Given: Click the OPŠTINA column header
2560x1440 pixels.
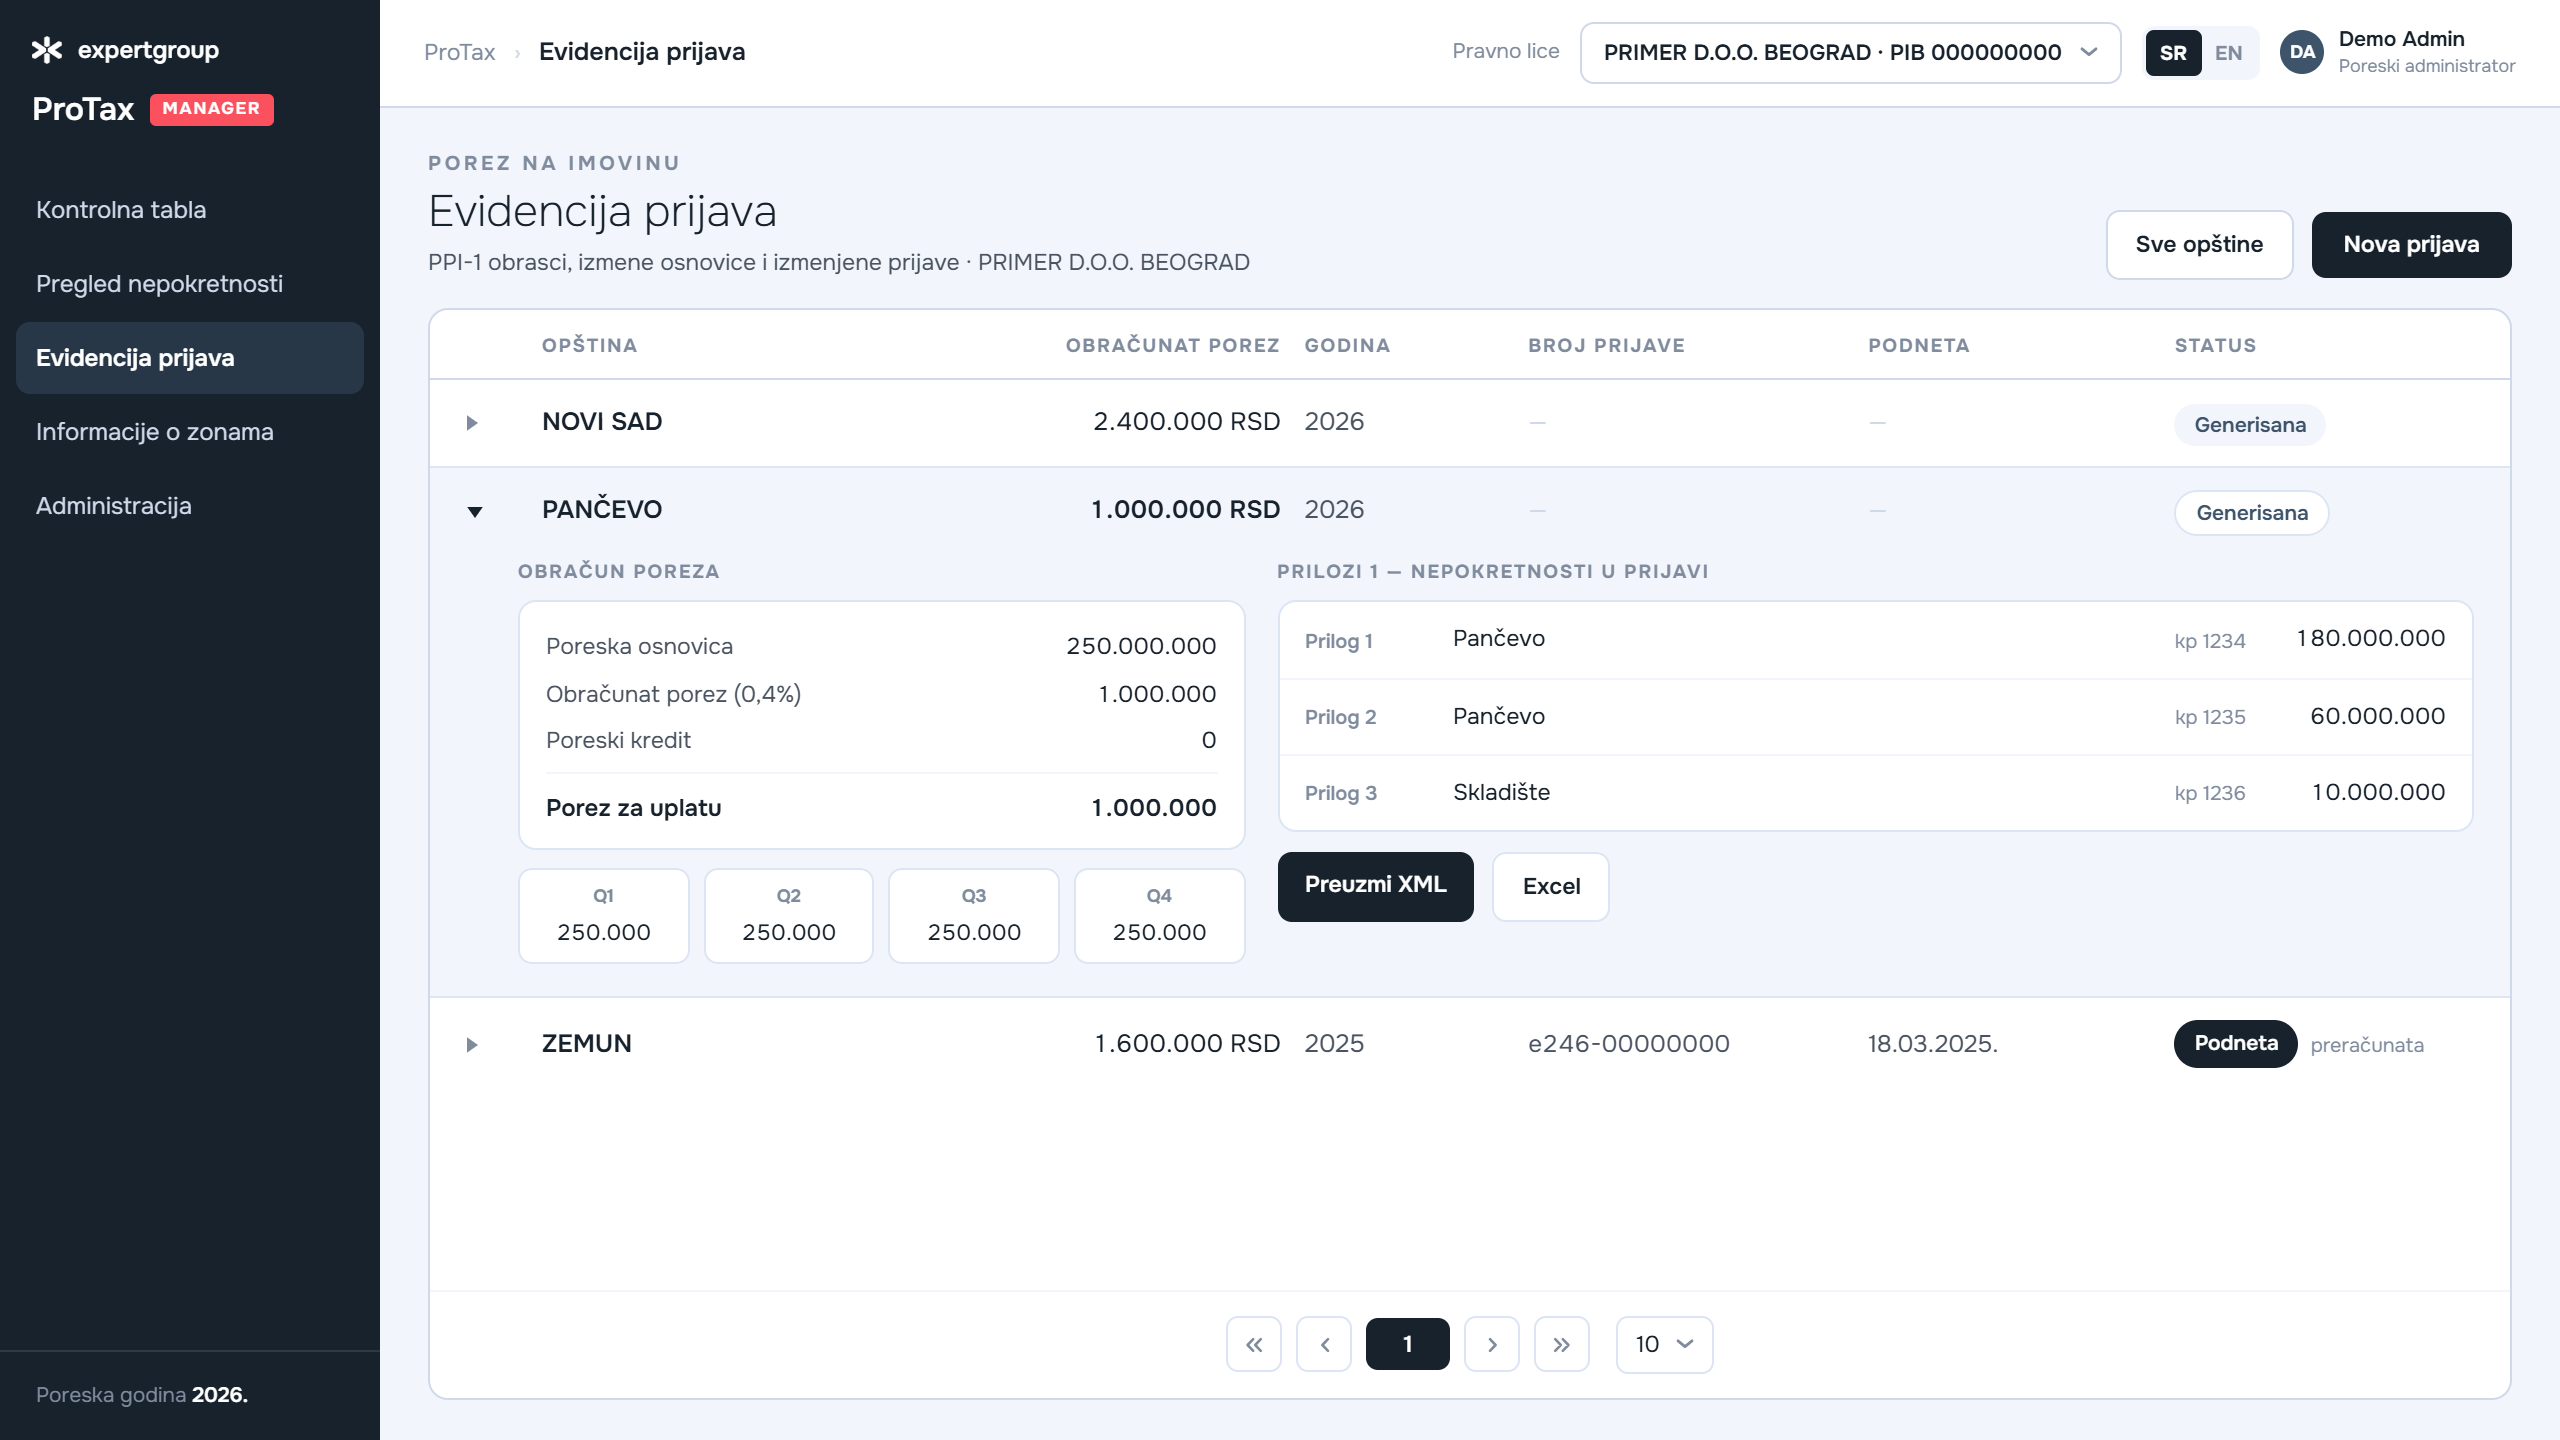Looking at the screenshot, I should [x=590, y=346].
